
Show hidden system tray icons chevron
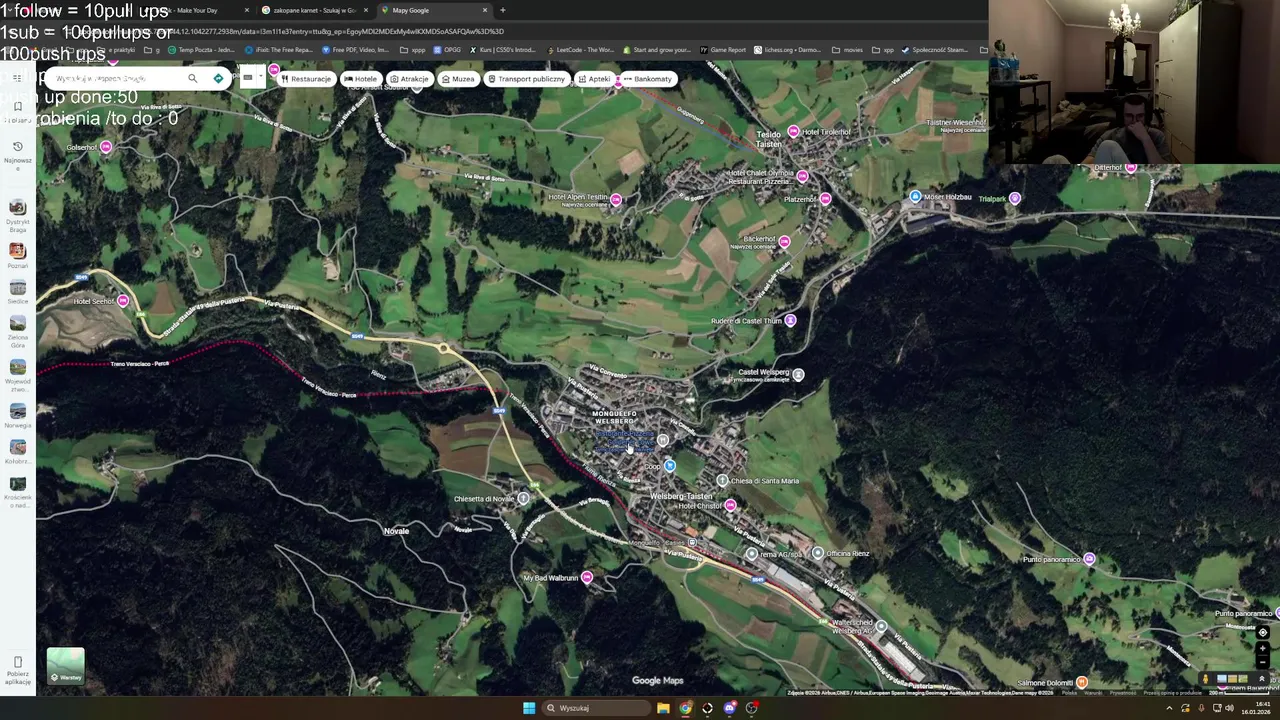[1169, 708]
